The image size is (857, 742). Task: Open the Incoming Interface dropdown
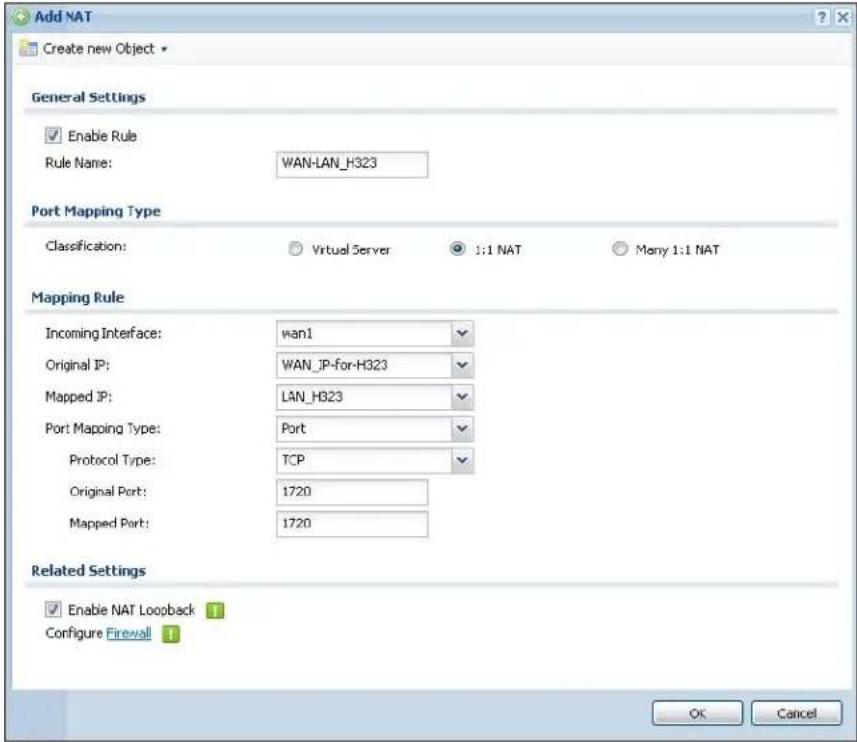click(x=375, y=333)
